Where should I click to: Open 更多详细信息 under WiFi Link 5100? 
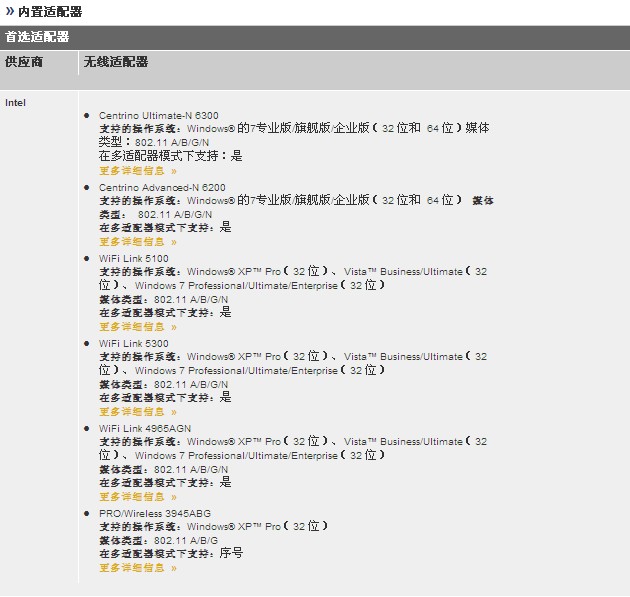click(x=137, y=327)
